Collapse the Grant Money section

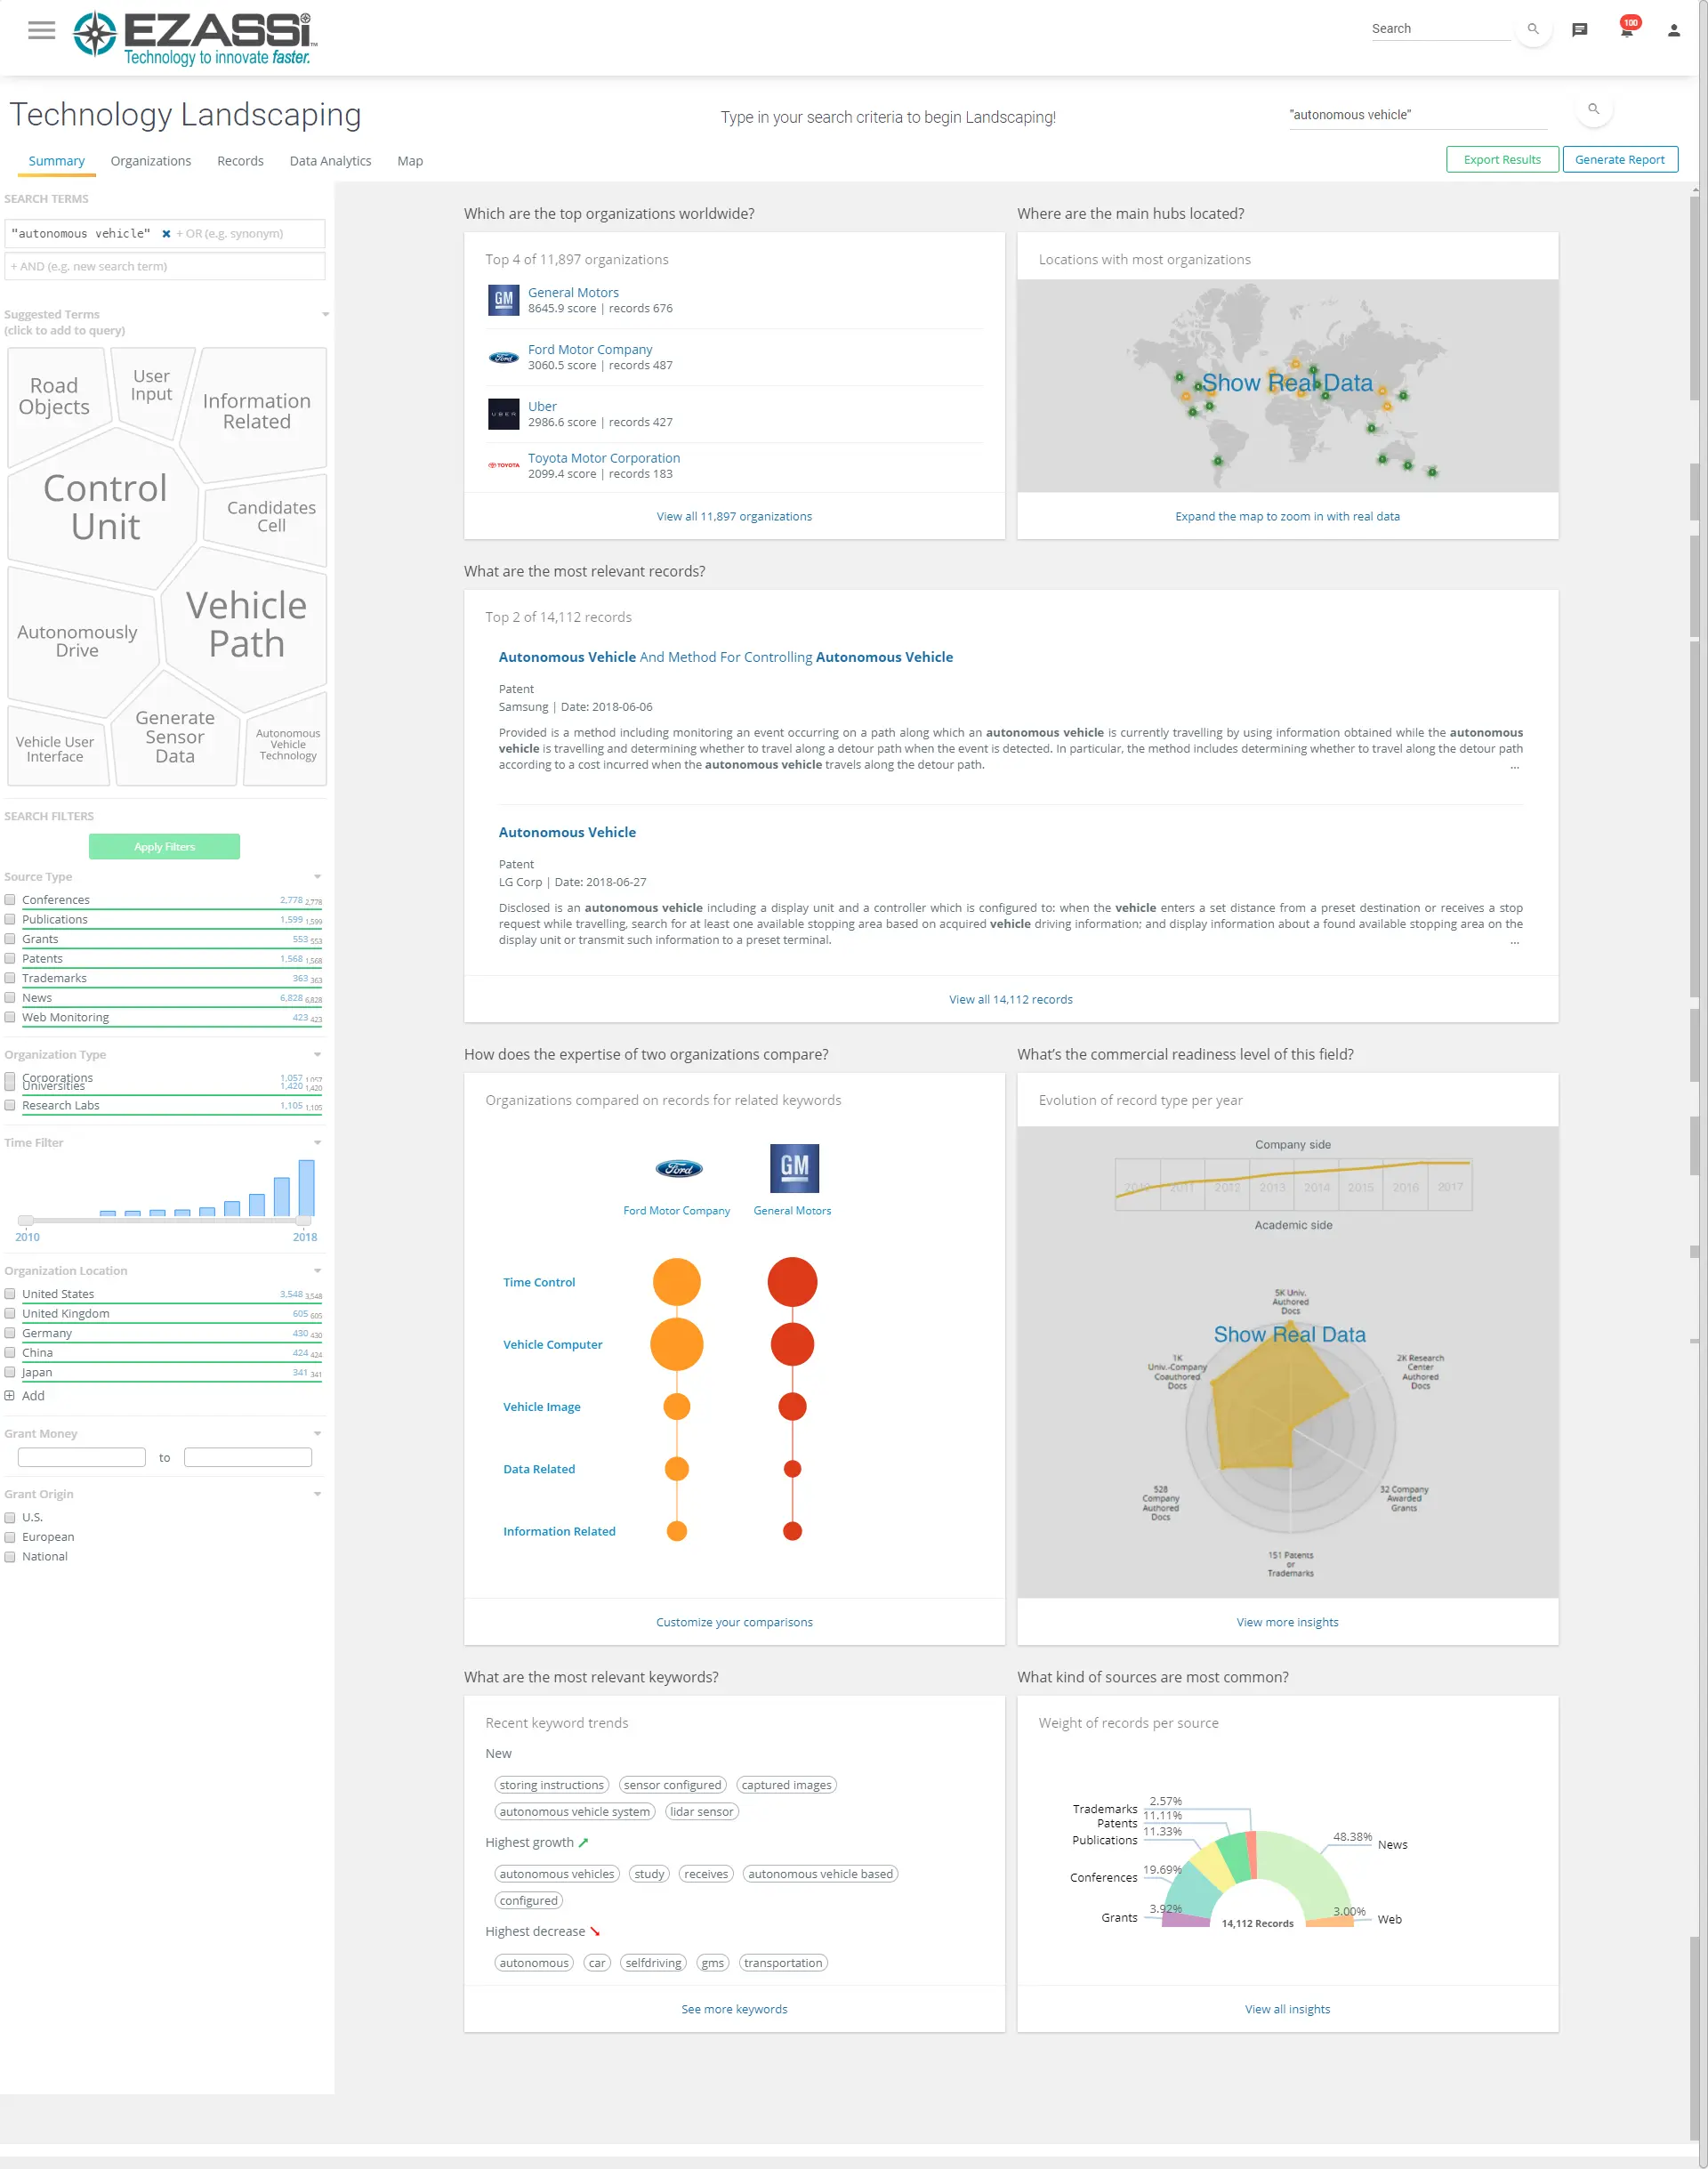click(317, 1434)
